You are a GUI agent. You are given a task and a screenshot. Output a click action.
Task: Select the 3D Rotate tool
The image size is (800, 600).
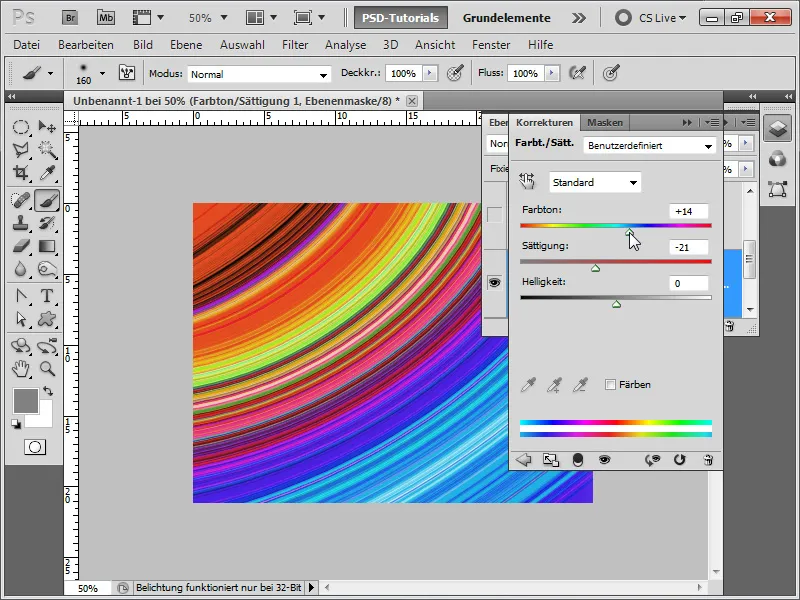click(20, 346)
